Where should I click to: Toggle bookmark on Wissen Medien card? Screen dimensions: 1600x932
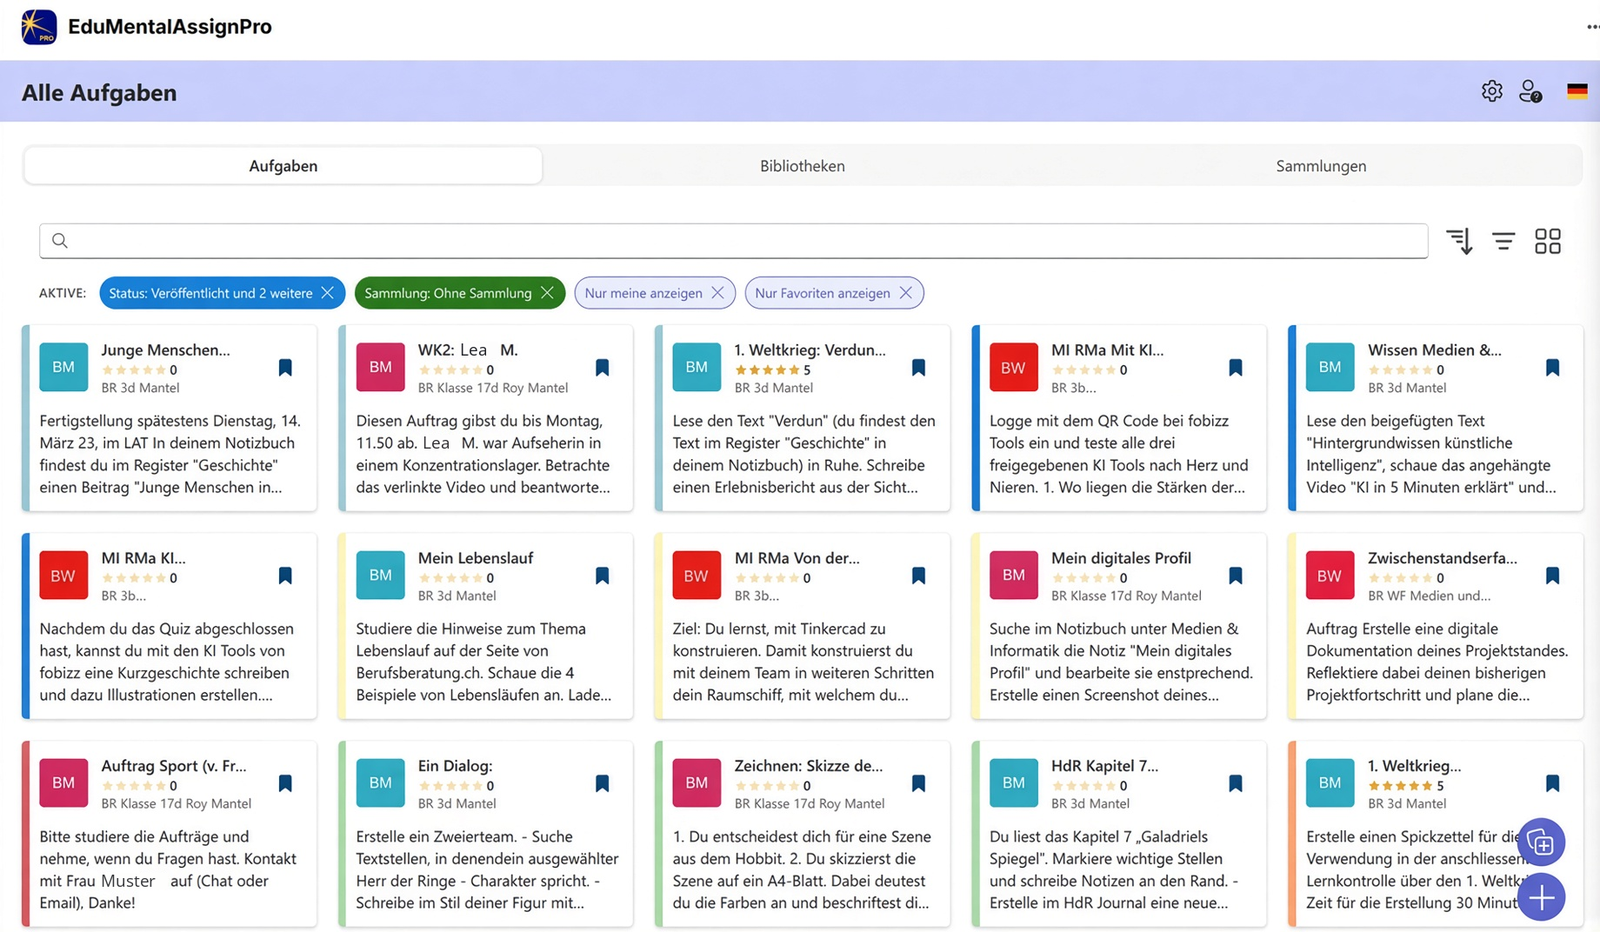pyautogui.click(x=1552, y=368)
